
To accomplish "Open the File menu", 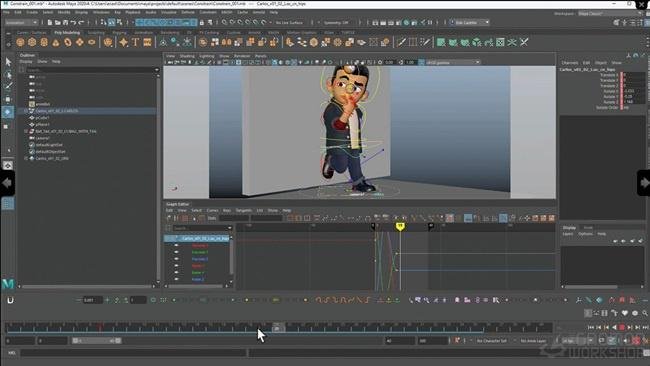I will click(x=7, y=12).
